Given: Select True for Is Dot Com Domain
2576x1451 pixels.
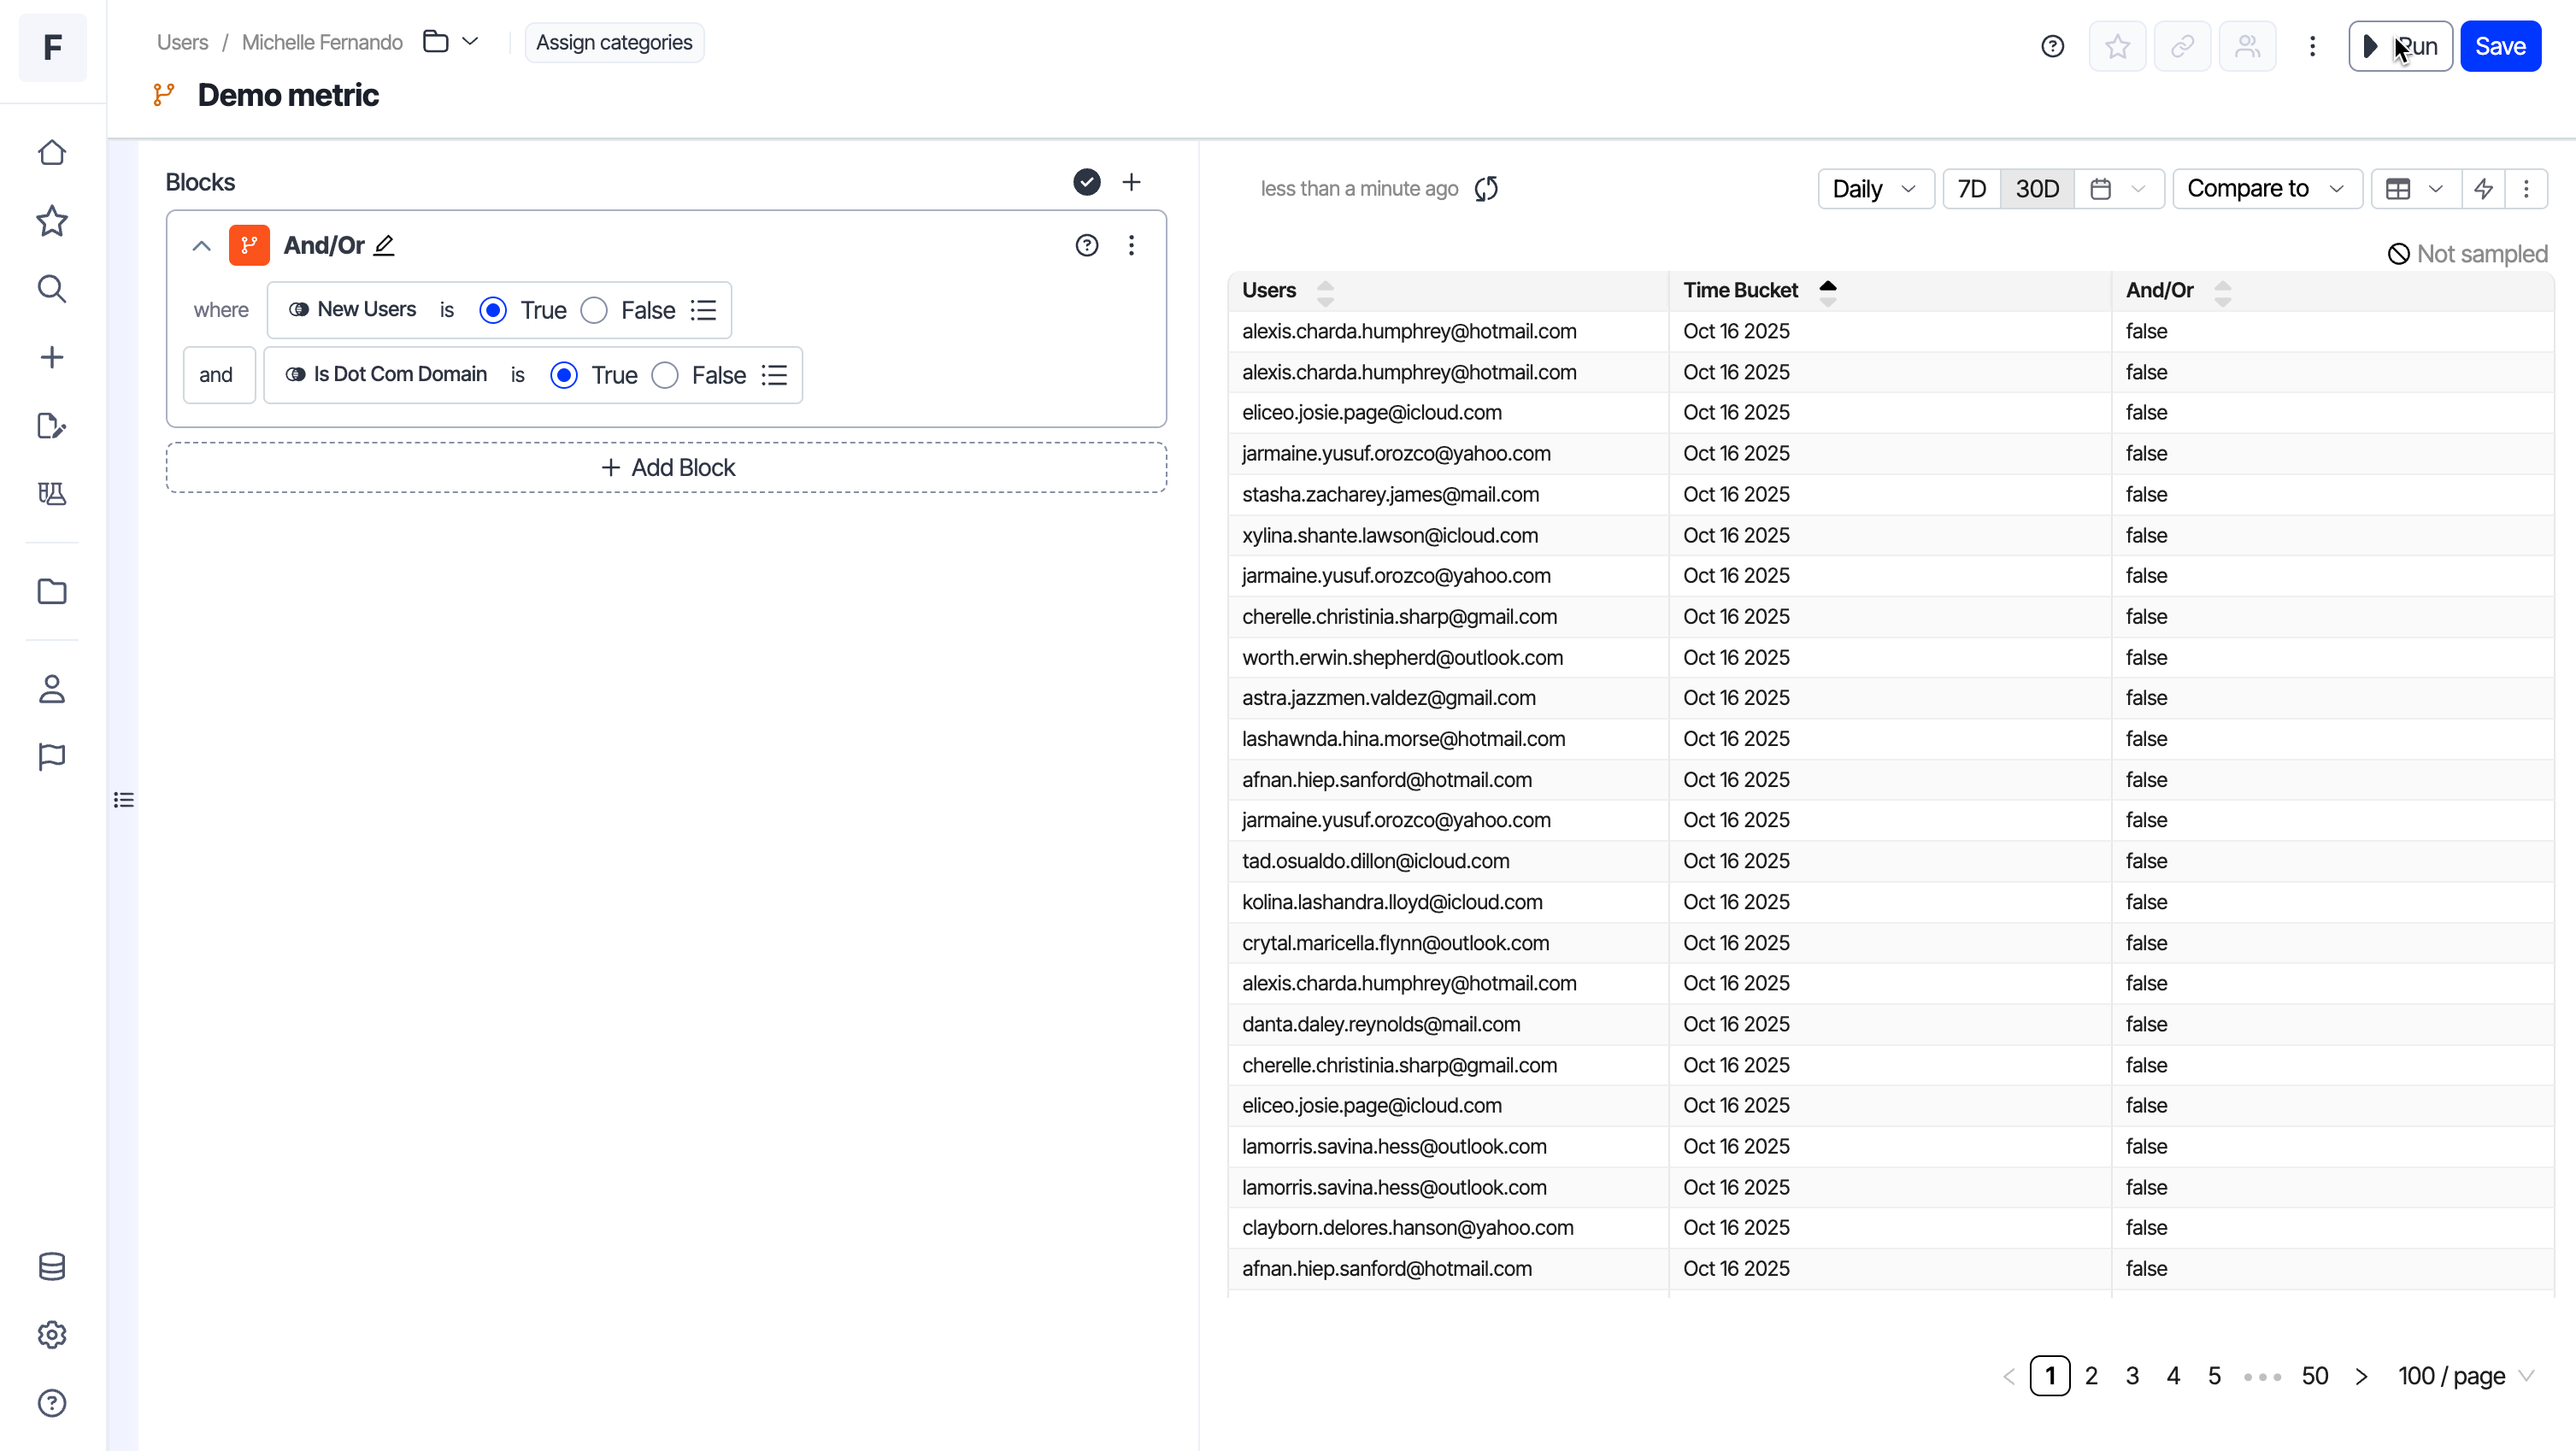Looking at the screenshot, I should click(x=564, y=375).
